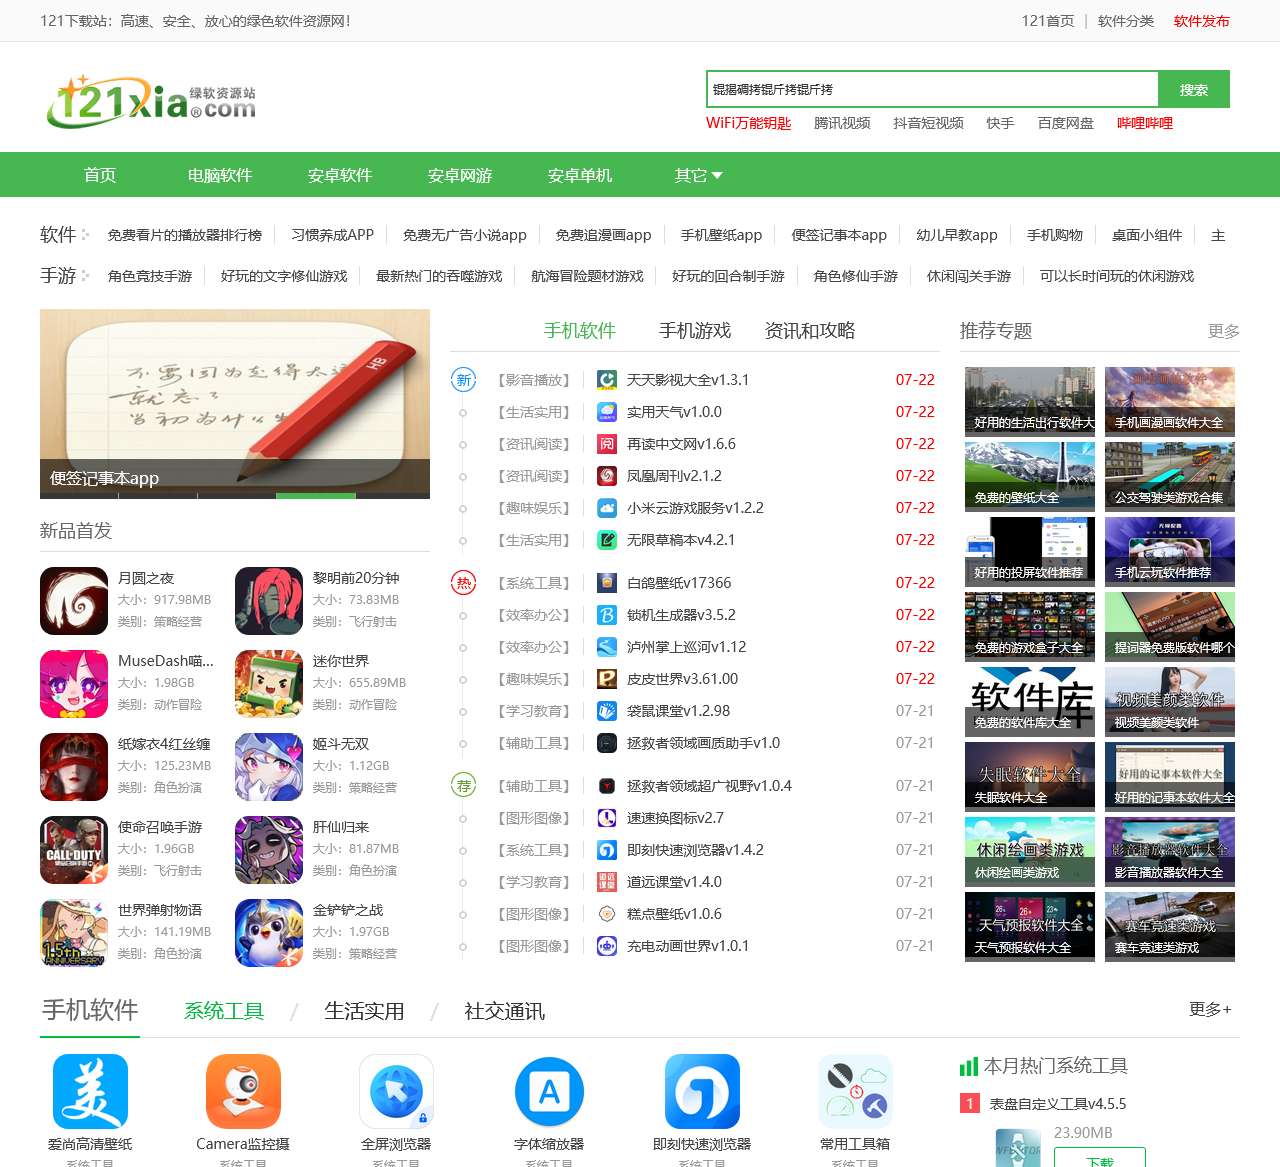Screen dimensions: 1280x1167
Task: Focus the search input field
Action: 932,89
